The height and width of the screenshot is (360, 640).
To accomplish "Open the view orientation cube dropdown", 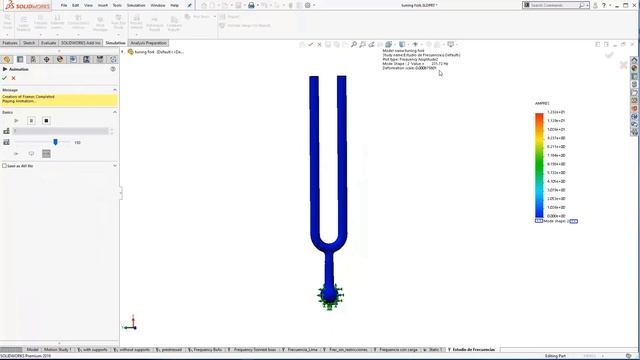I will click(389, 44).
